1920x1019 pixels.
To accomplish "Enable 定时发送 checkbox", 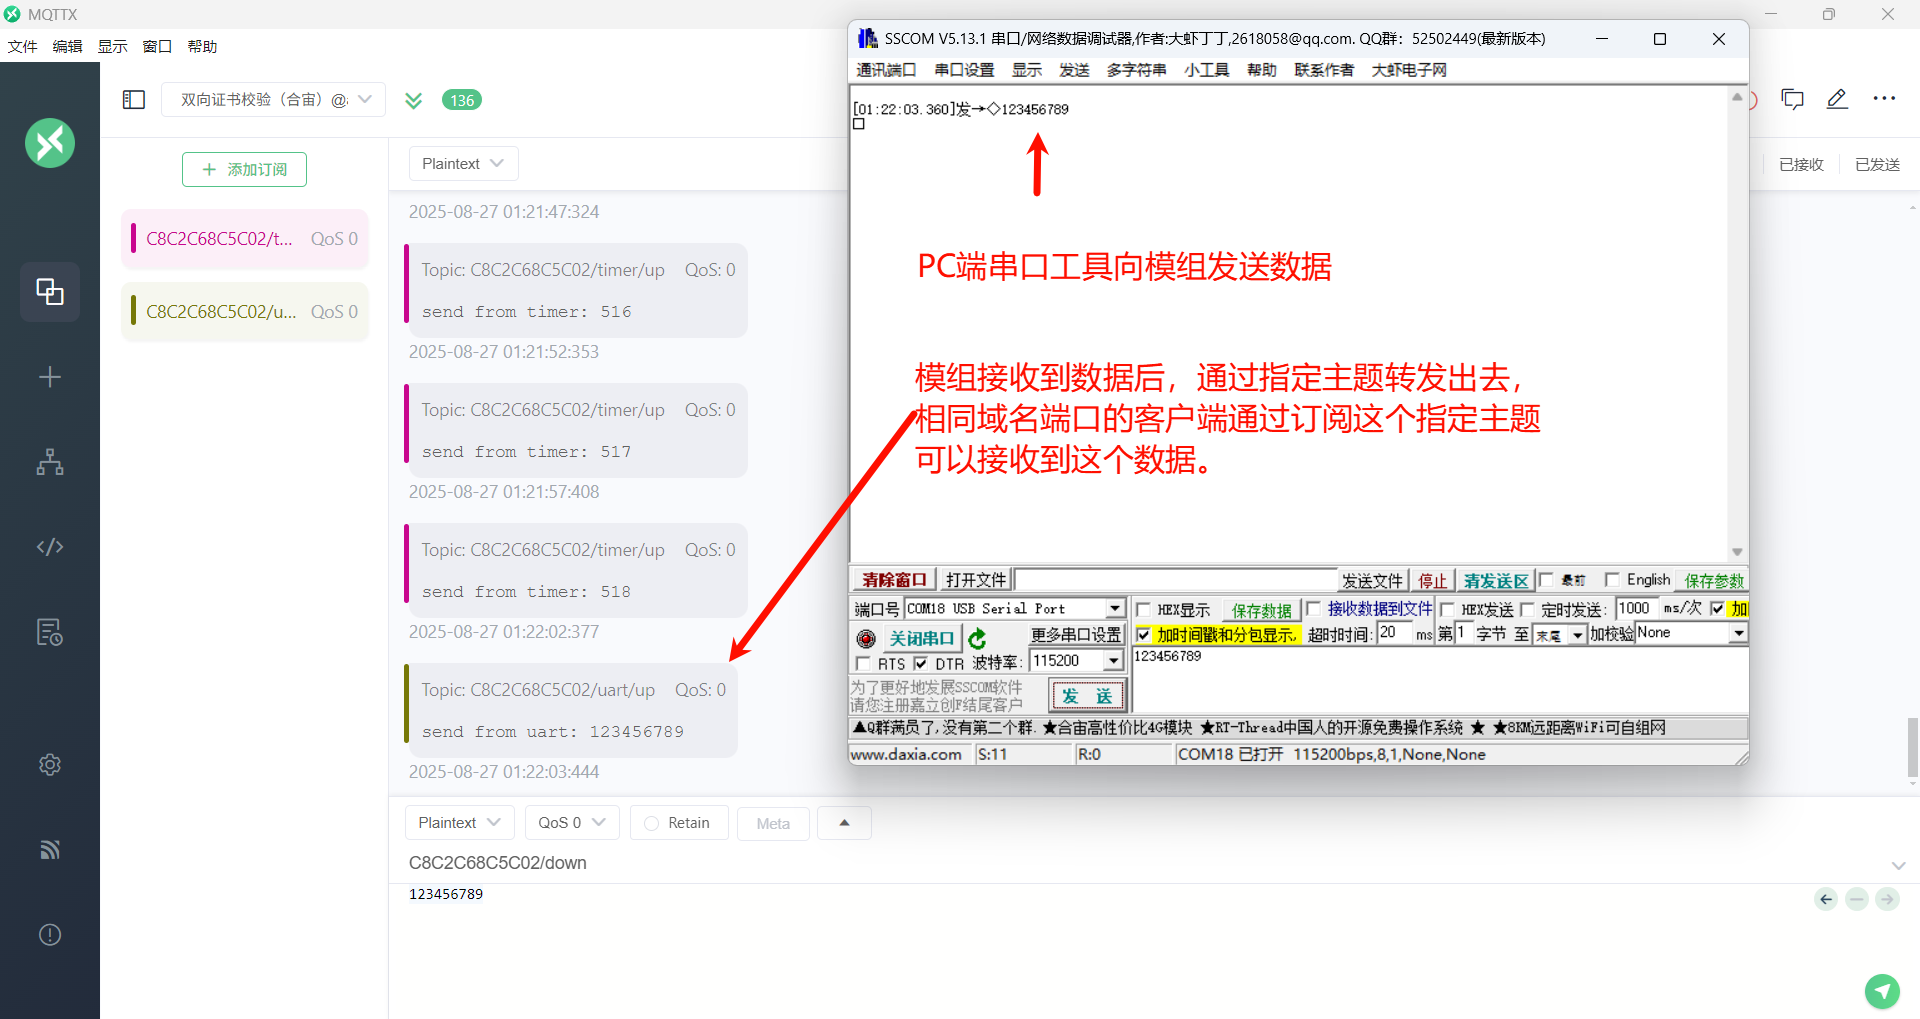I will click(x=1527, y=609).
